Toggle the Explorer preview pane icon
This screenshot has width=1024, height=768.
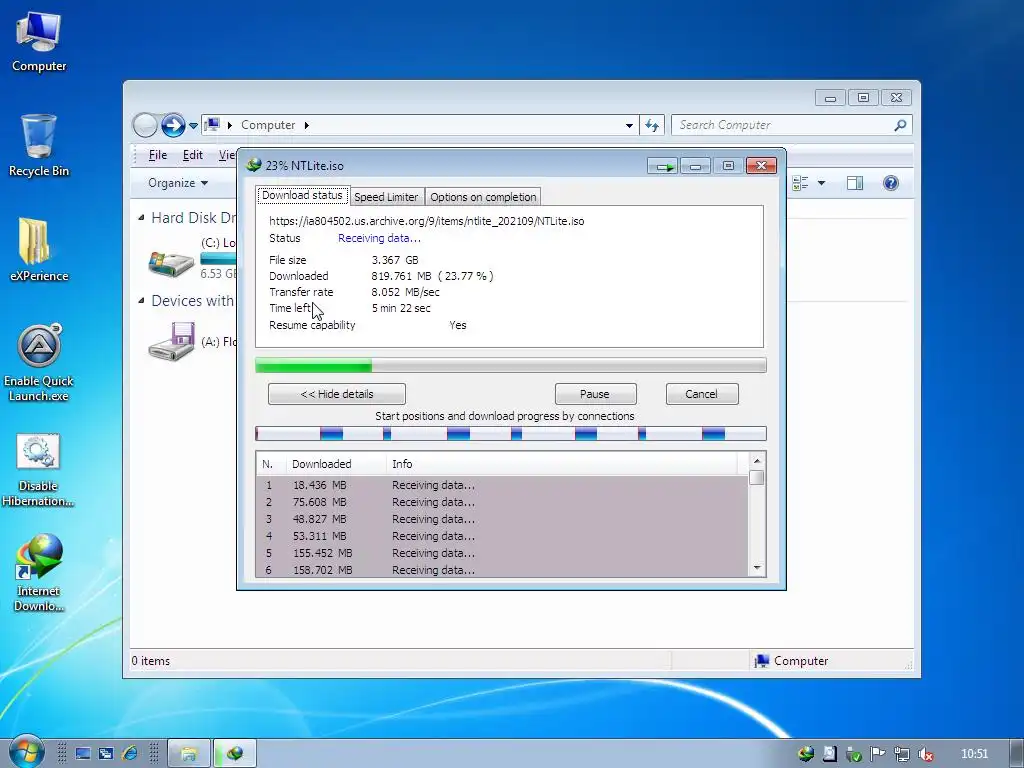(x=854, y=183)
